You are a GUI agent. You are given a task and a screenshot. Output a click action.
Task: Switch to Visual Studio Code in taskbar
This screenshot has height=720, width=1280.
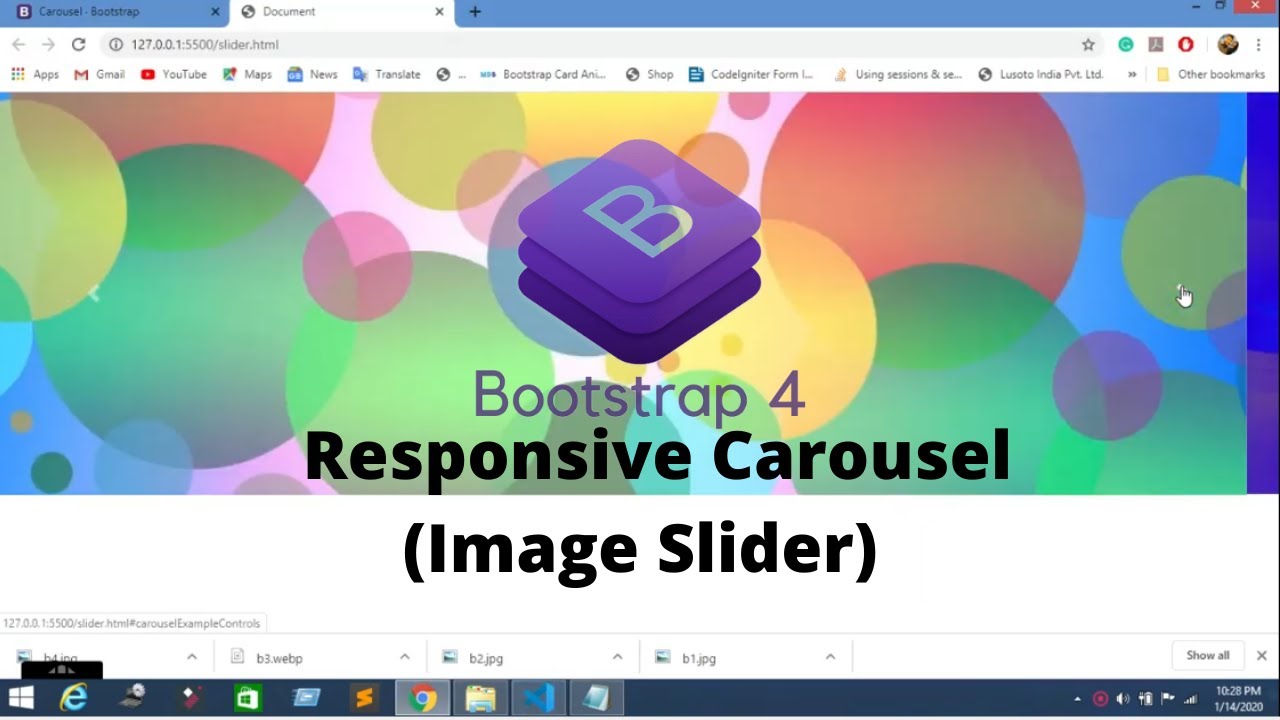pyautogui.click(x=539, y=697)
